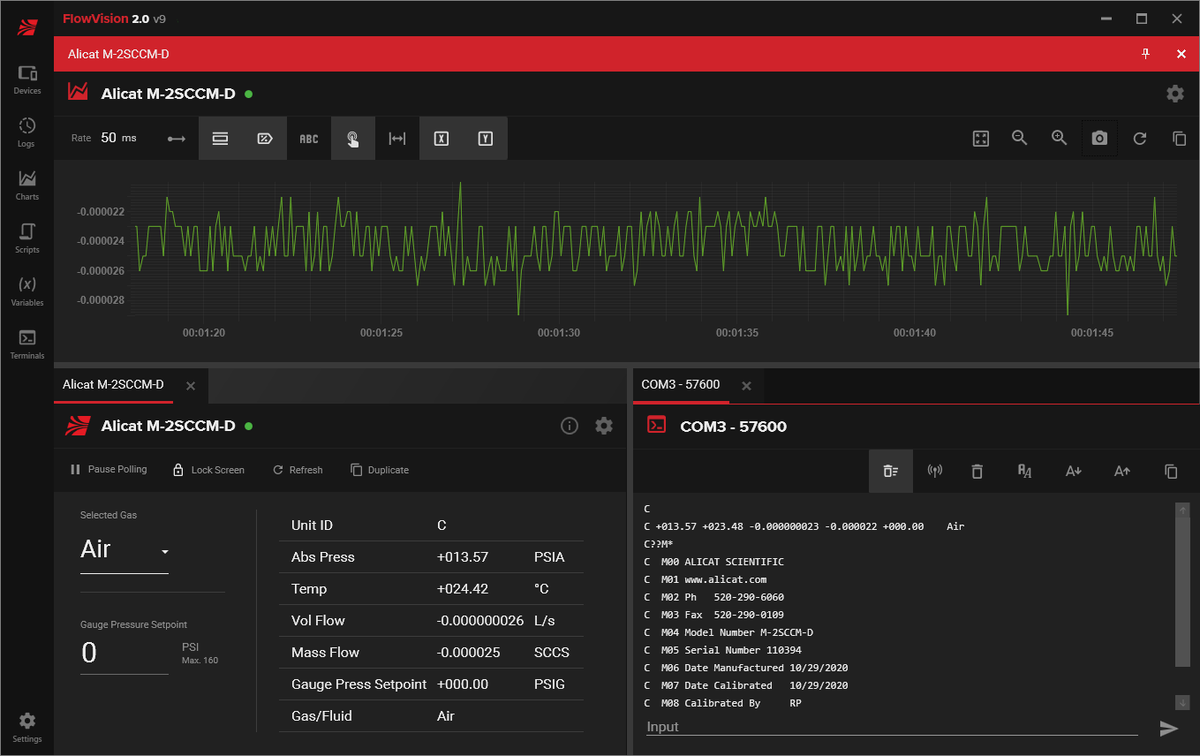Click the chart fit-to-screen icon
1200x756 pixels.
981,139
